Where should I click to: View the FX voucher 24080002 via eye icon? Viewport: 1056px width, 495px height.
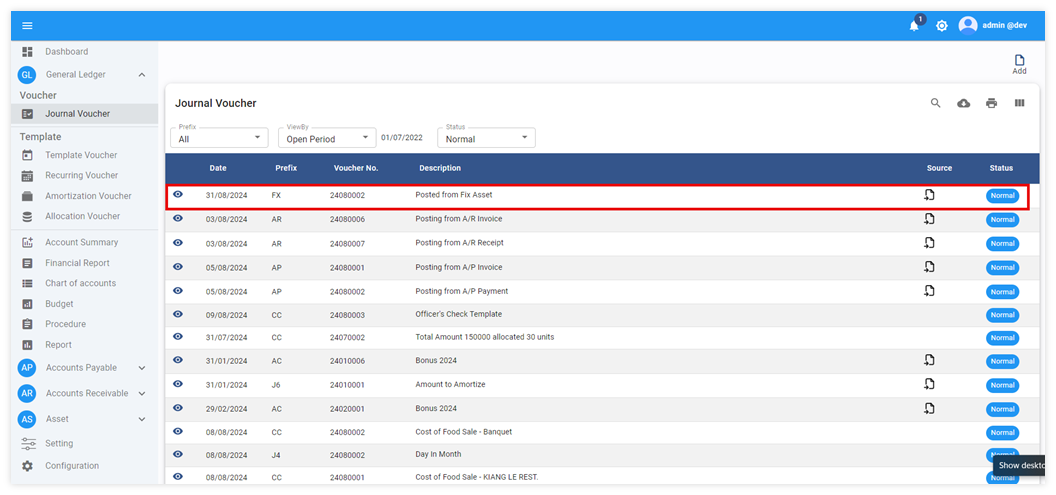point(178,195)
